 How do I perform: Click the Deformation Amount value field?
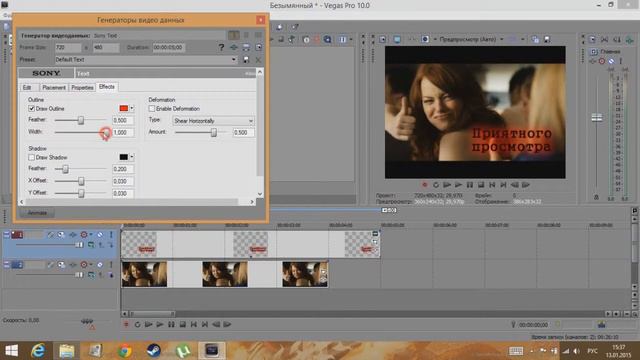(x=243, y=133)
